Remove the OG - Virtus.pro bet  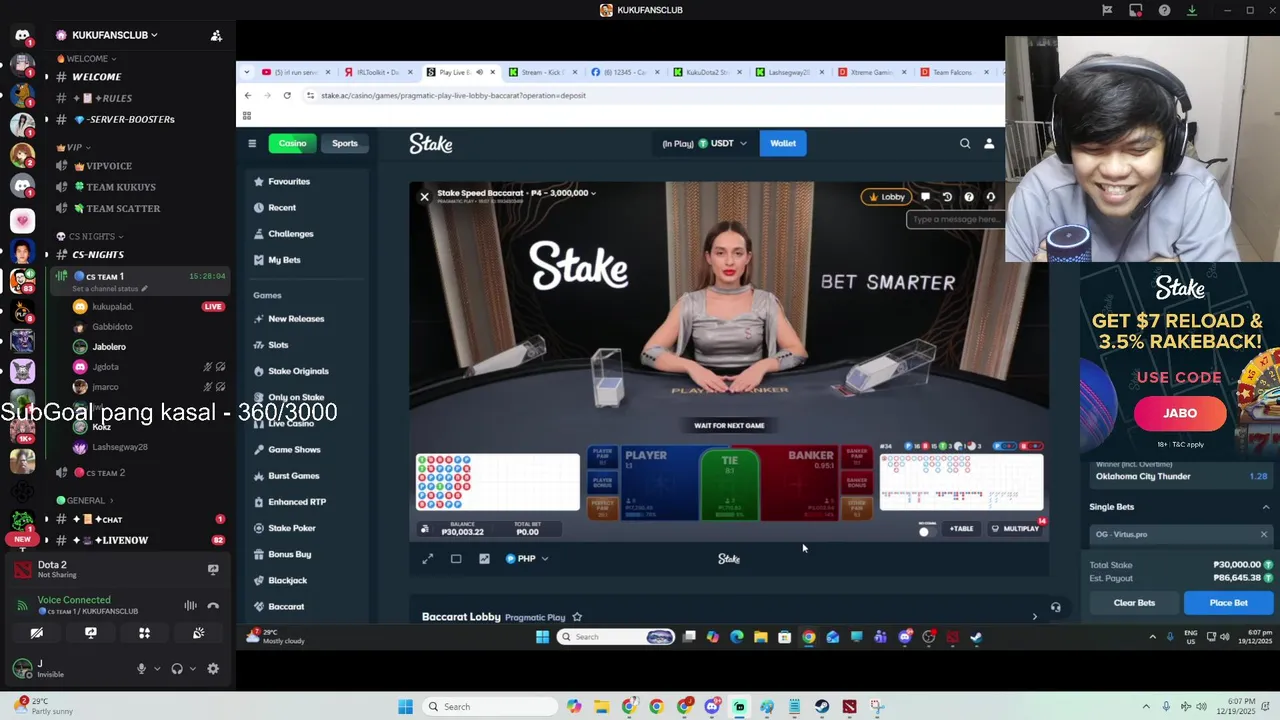[x=1264, y=534]
